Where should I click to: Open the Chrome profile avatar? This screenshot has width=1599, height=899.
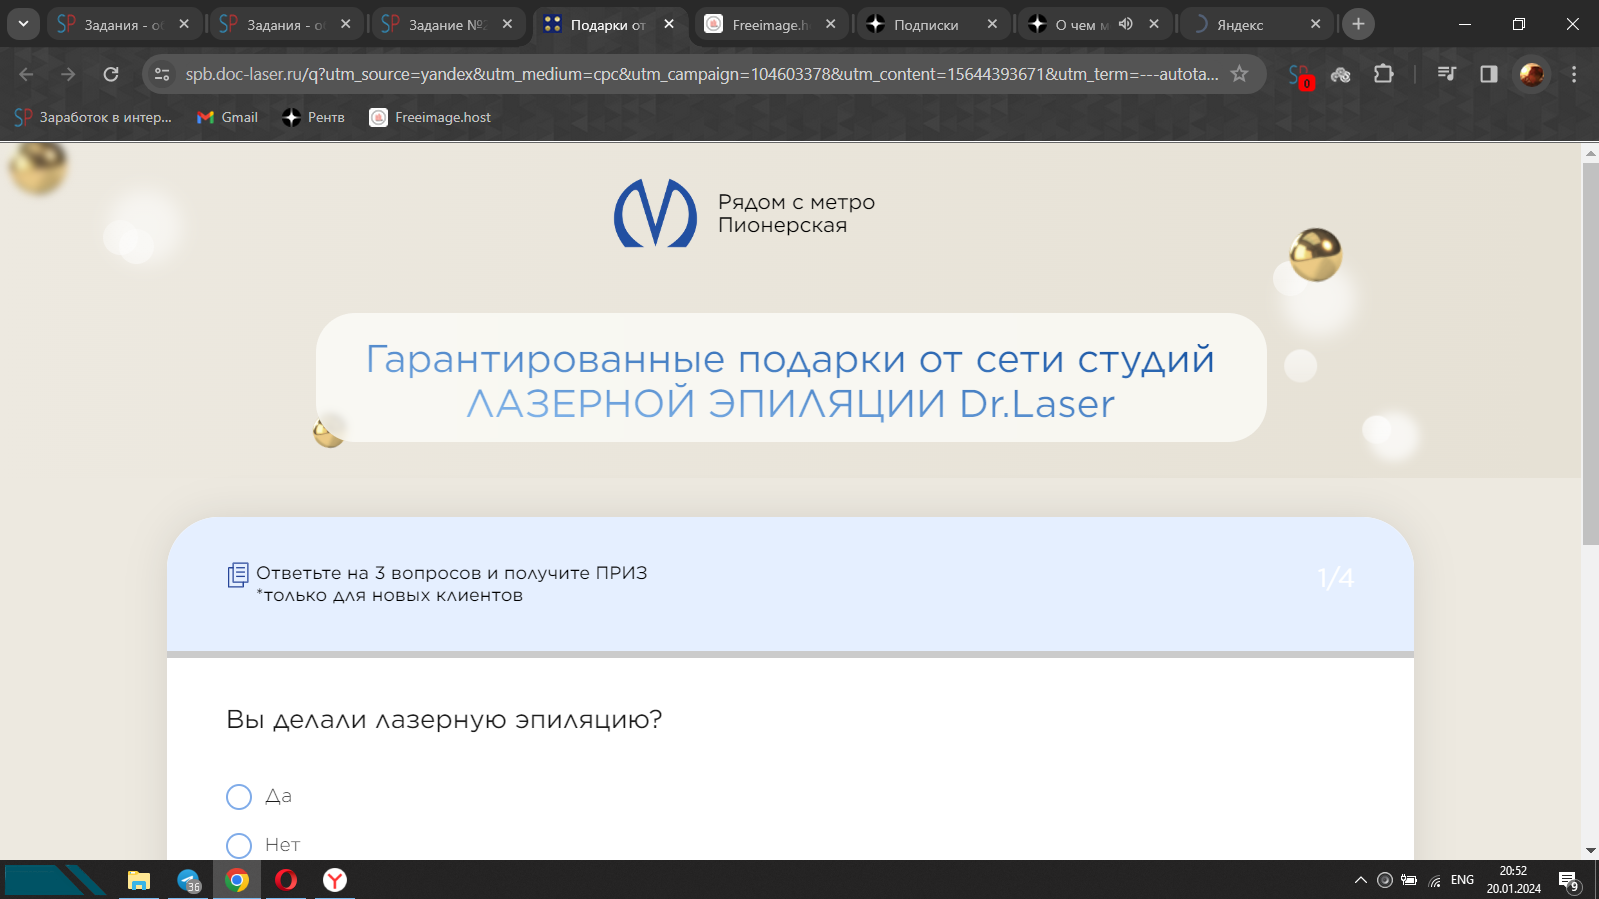[x=1532, y=74]
